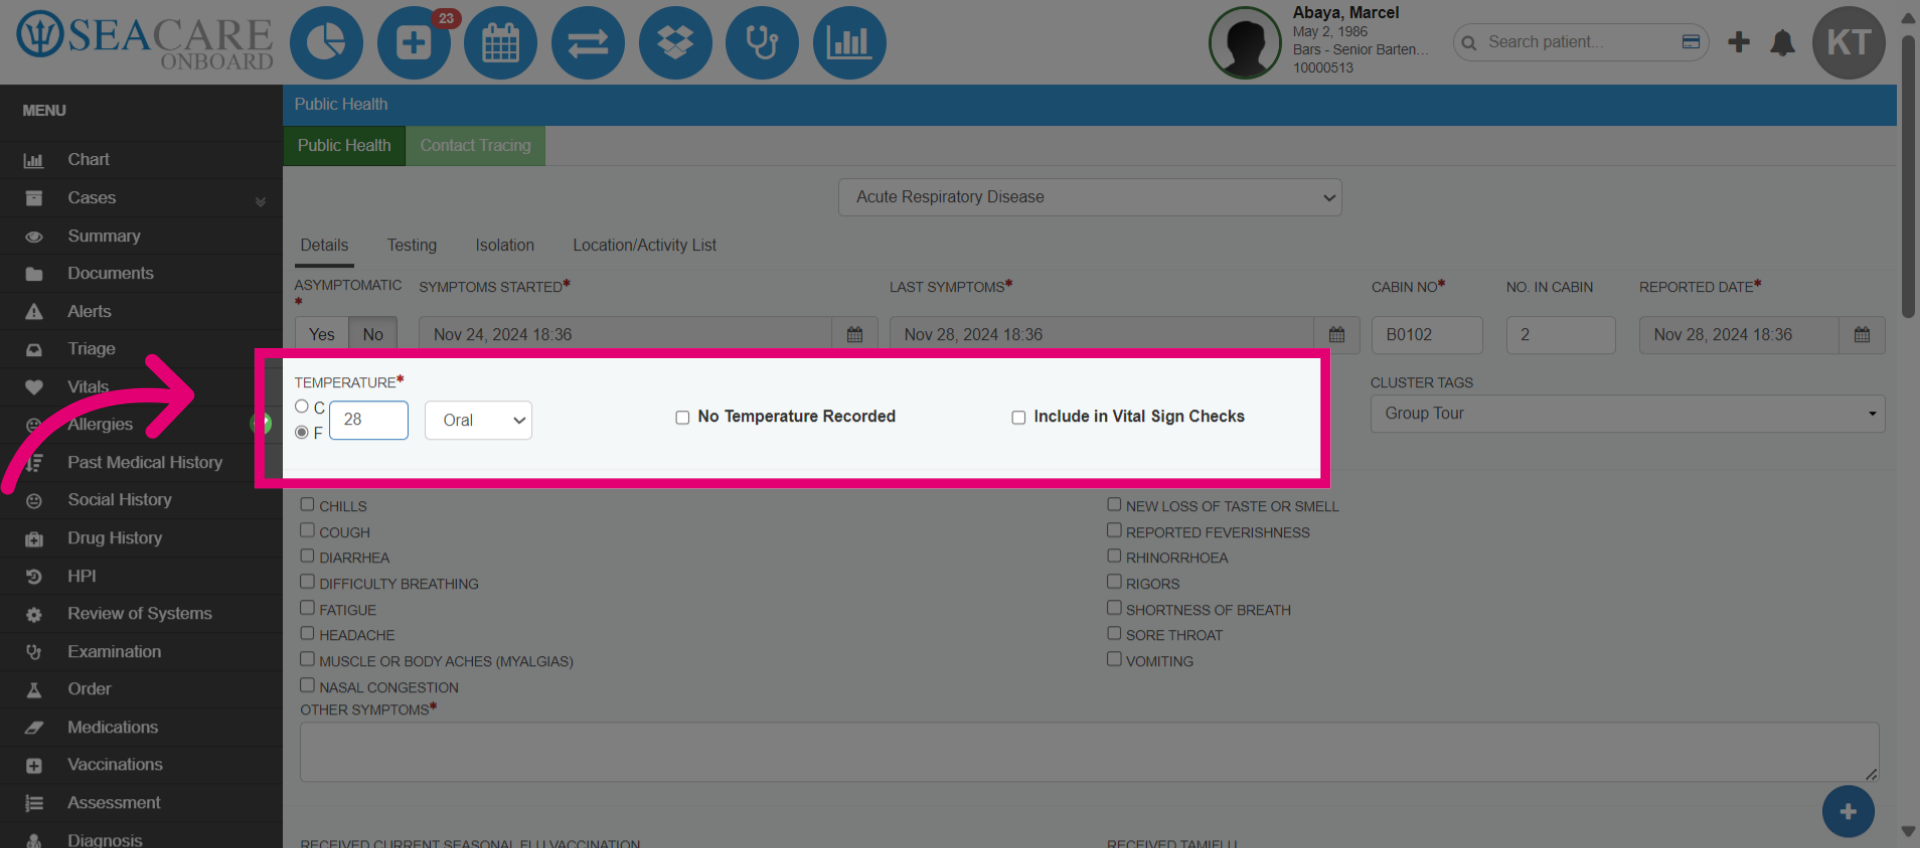Image resolution: width=1920 pixels, height=848 pixels.
Task: Click the patient photo of Abaya, Marcel
Action: 1245,43
